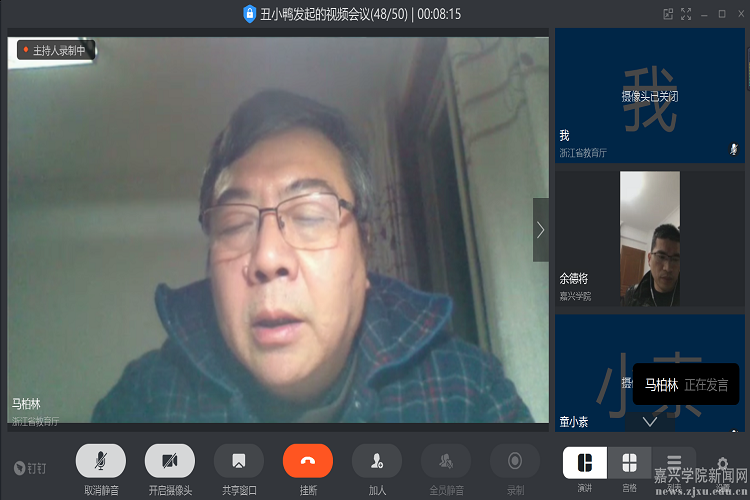Viewport: 750px width, 500px height.
Task: Click the 主持人录制中 recording indicator
Action: point(55,50)
